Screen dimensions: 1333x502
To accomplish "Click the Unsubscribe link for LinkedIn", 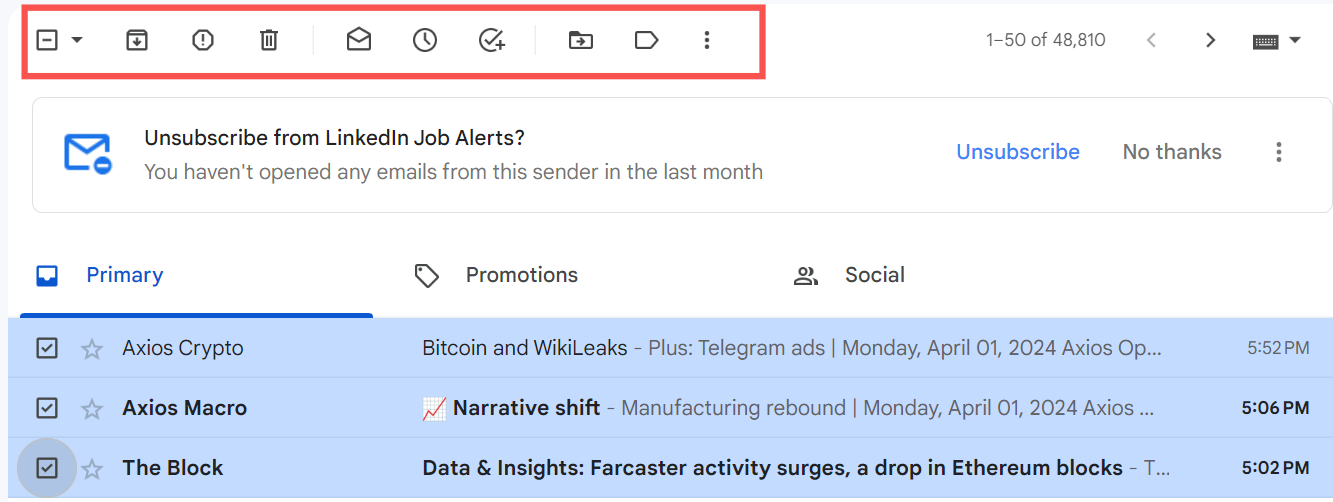I will (1018, 152).
